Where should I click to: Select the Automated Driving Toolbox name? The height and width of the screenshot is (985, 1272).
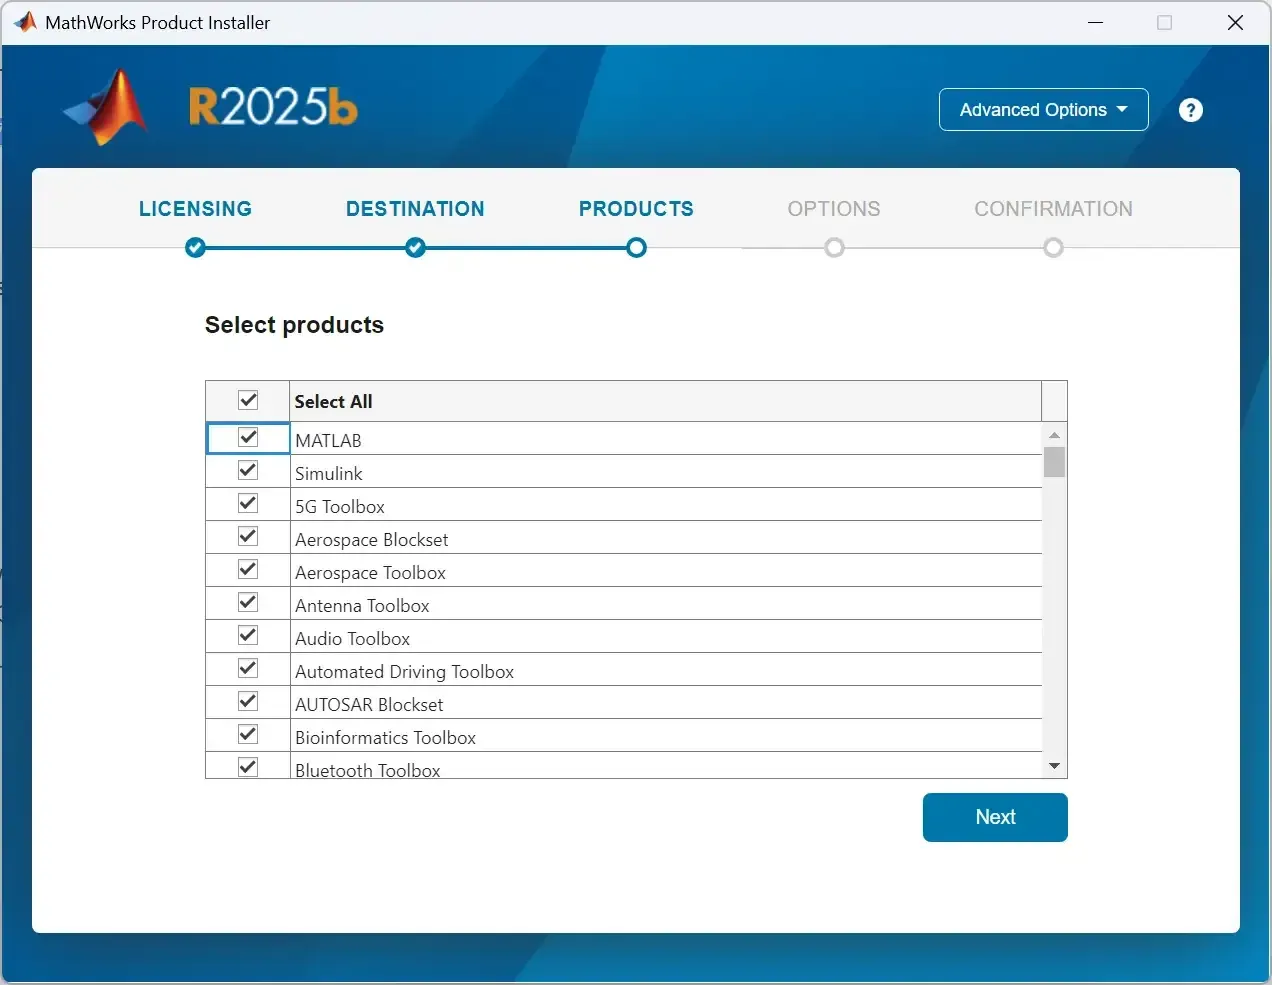pos(404,672)
